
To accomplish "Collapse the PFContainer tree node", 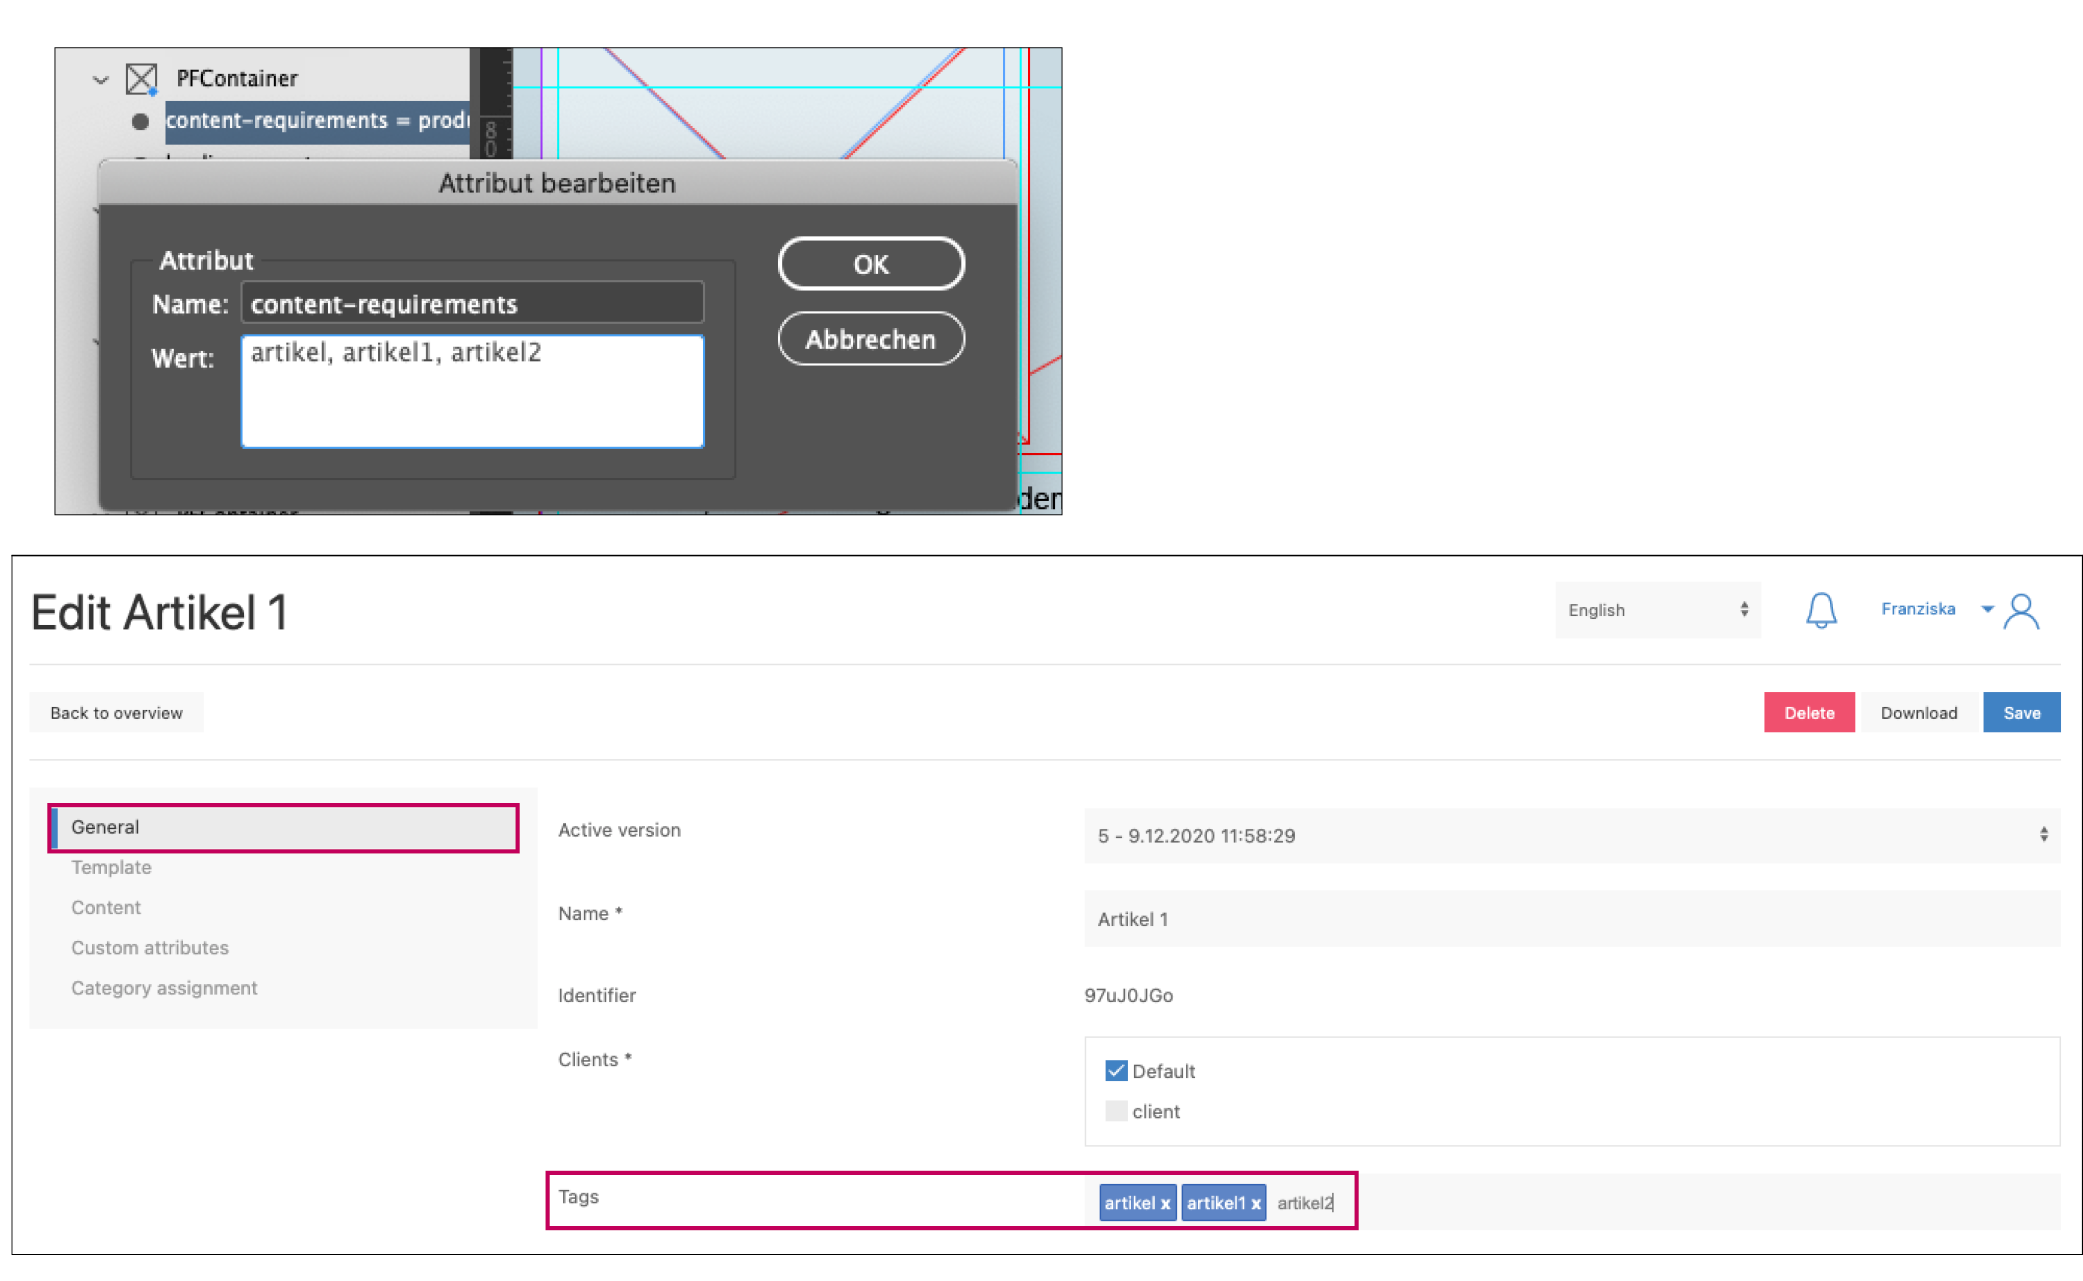I will [100, 79].
